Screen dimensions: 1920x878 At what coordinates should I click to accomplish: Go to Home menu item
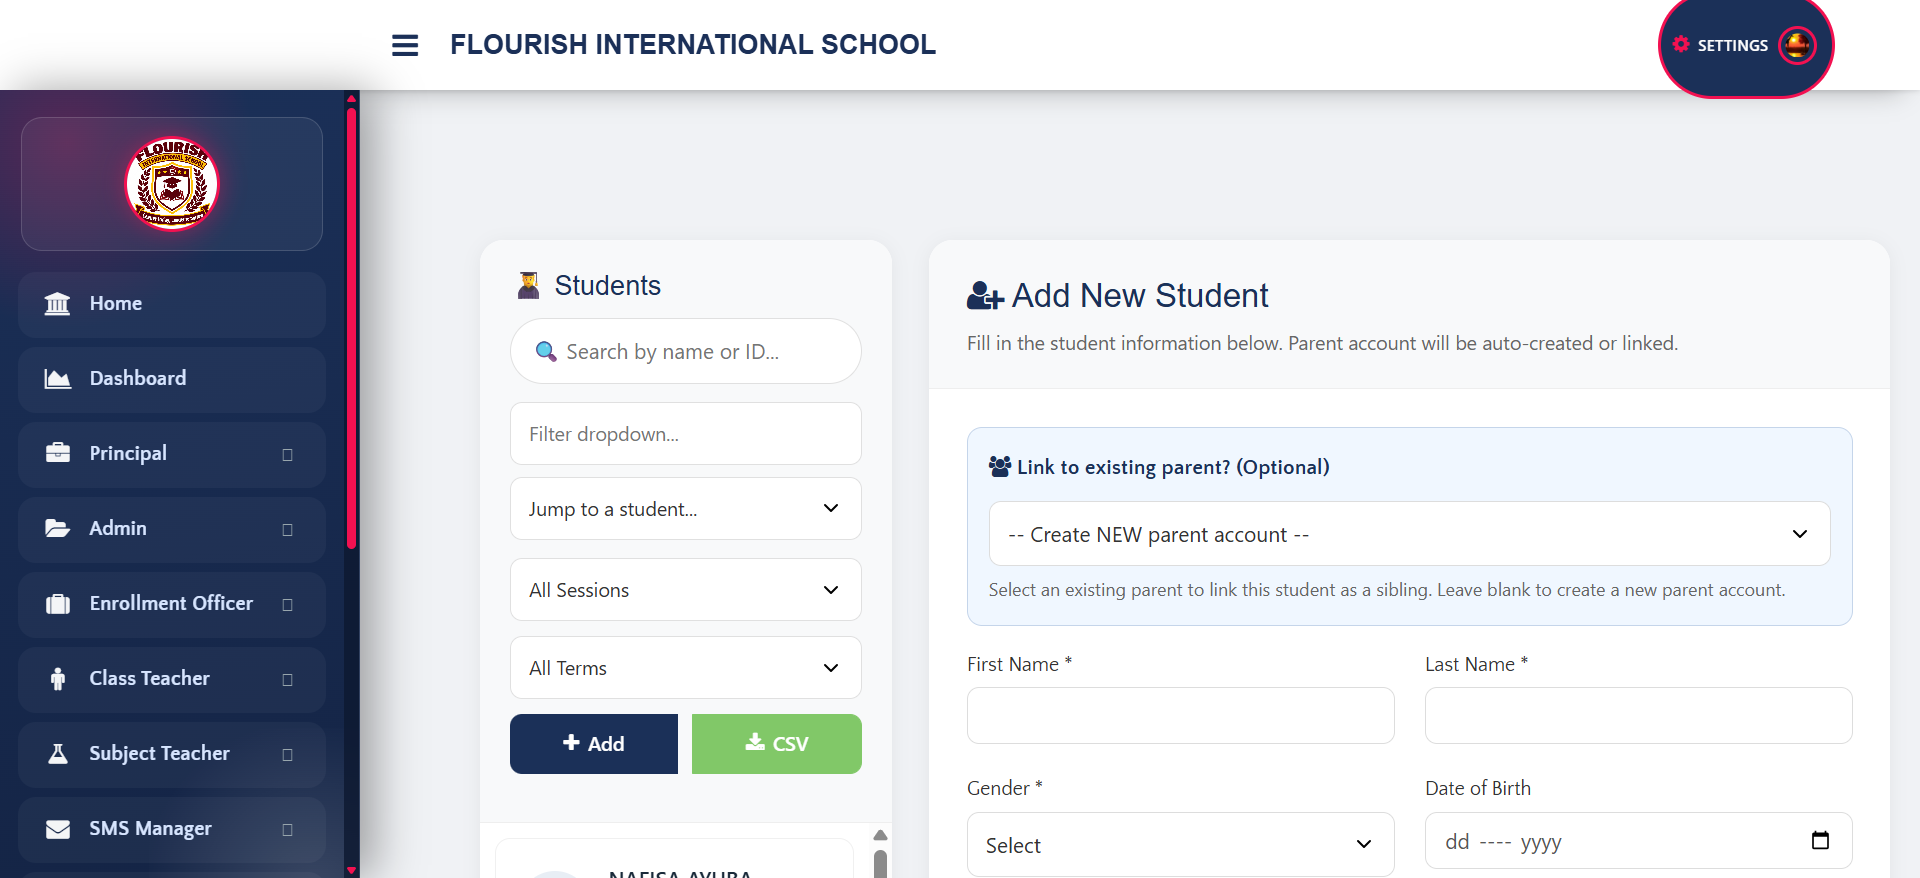pos(172,304)
